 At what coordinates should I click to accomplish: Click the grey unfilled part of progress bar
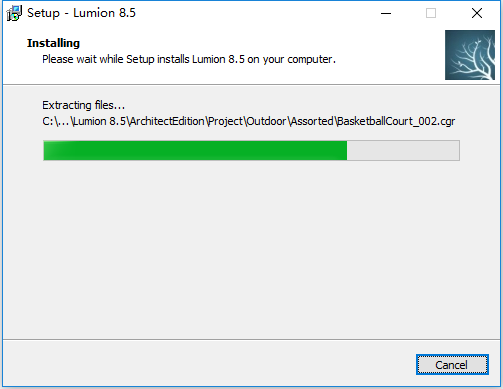[403, 150]
